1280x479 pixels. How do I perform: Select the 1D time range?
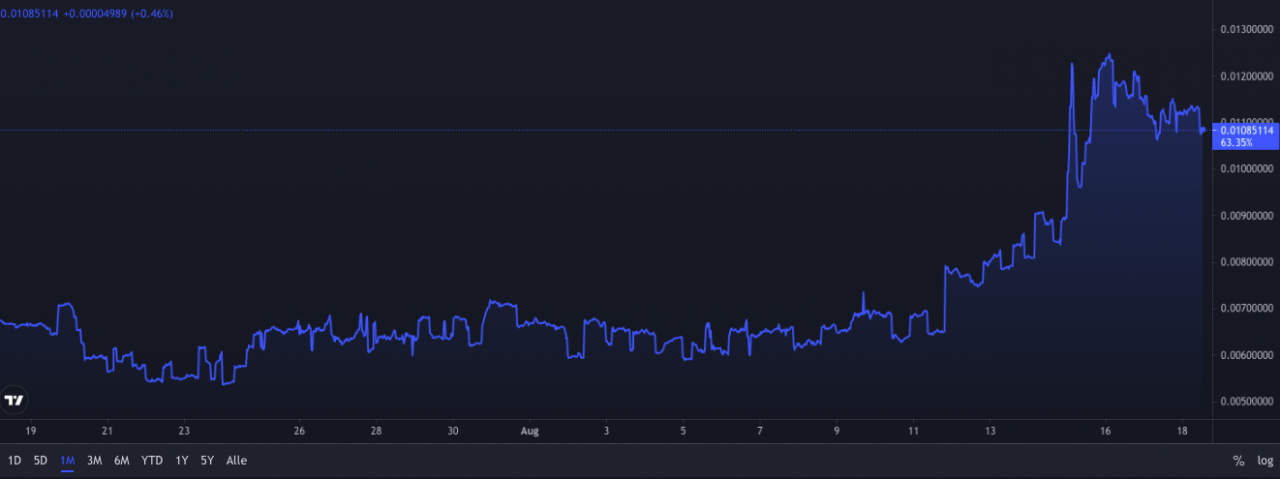point(14,461)
